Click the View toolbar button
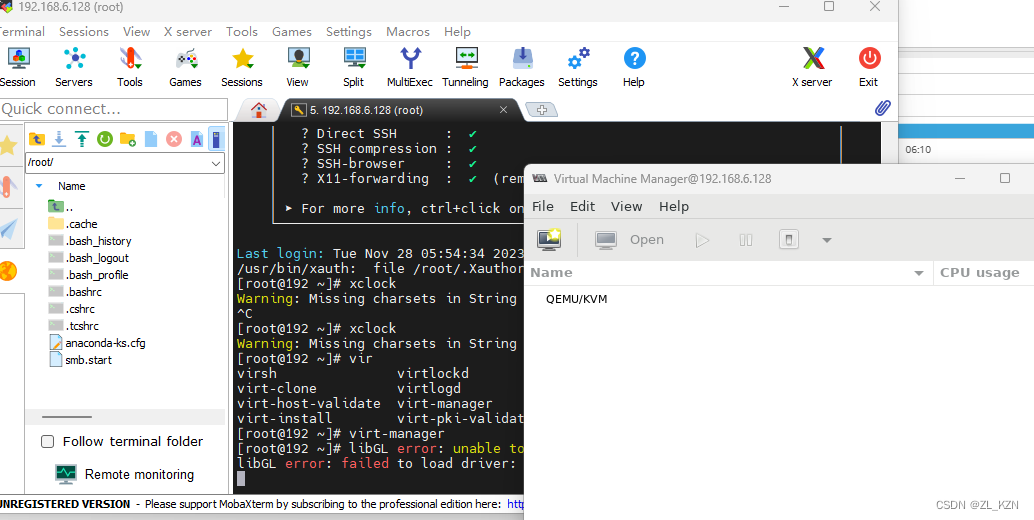Image resolution: width=1034 pixels, height=520 pixels. (297, 68)
